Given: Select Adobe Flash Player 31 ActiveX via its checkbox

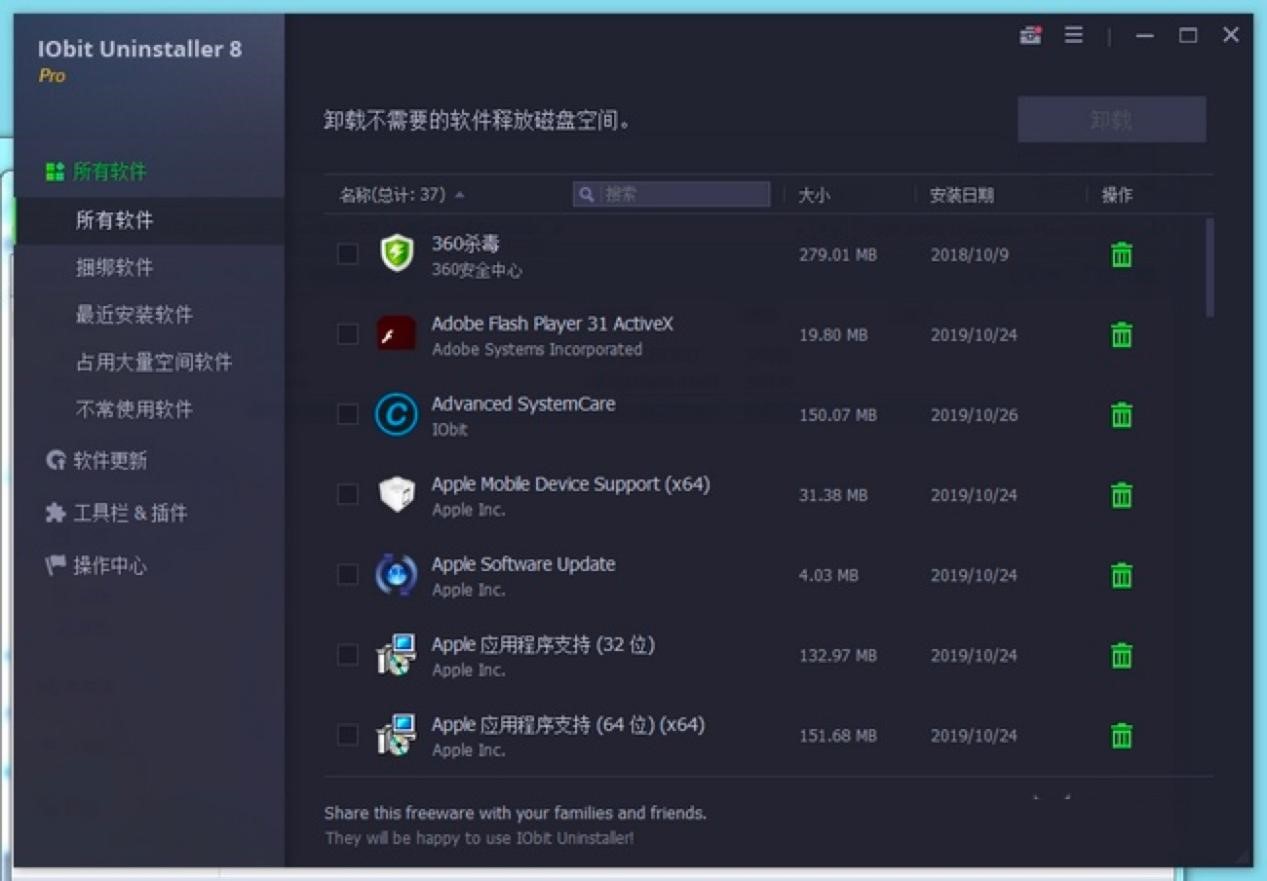Looking at the screenshot, I should (x=348, y=334).
